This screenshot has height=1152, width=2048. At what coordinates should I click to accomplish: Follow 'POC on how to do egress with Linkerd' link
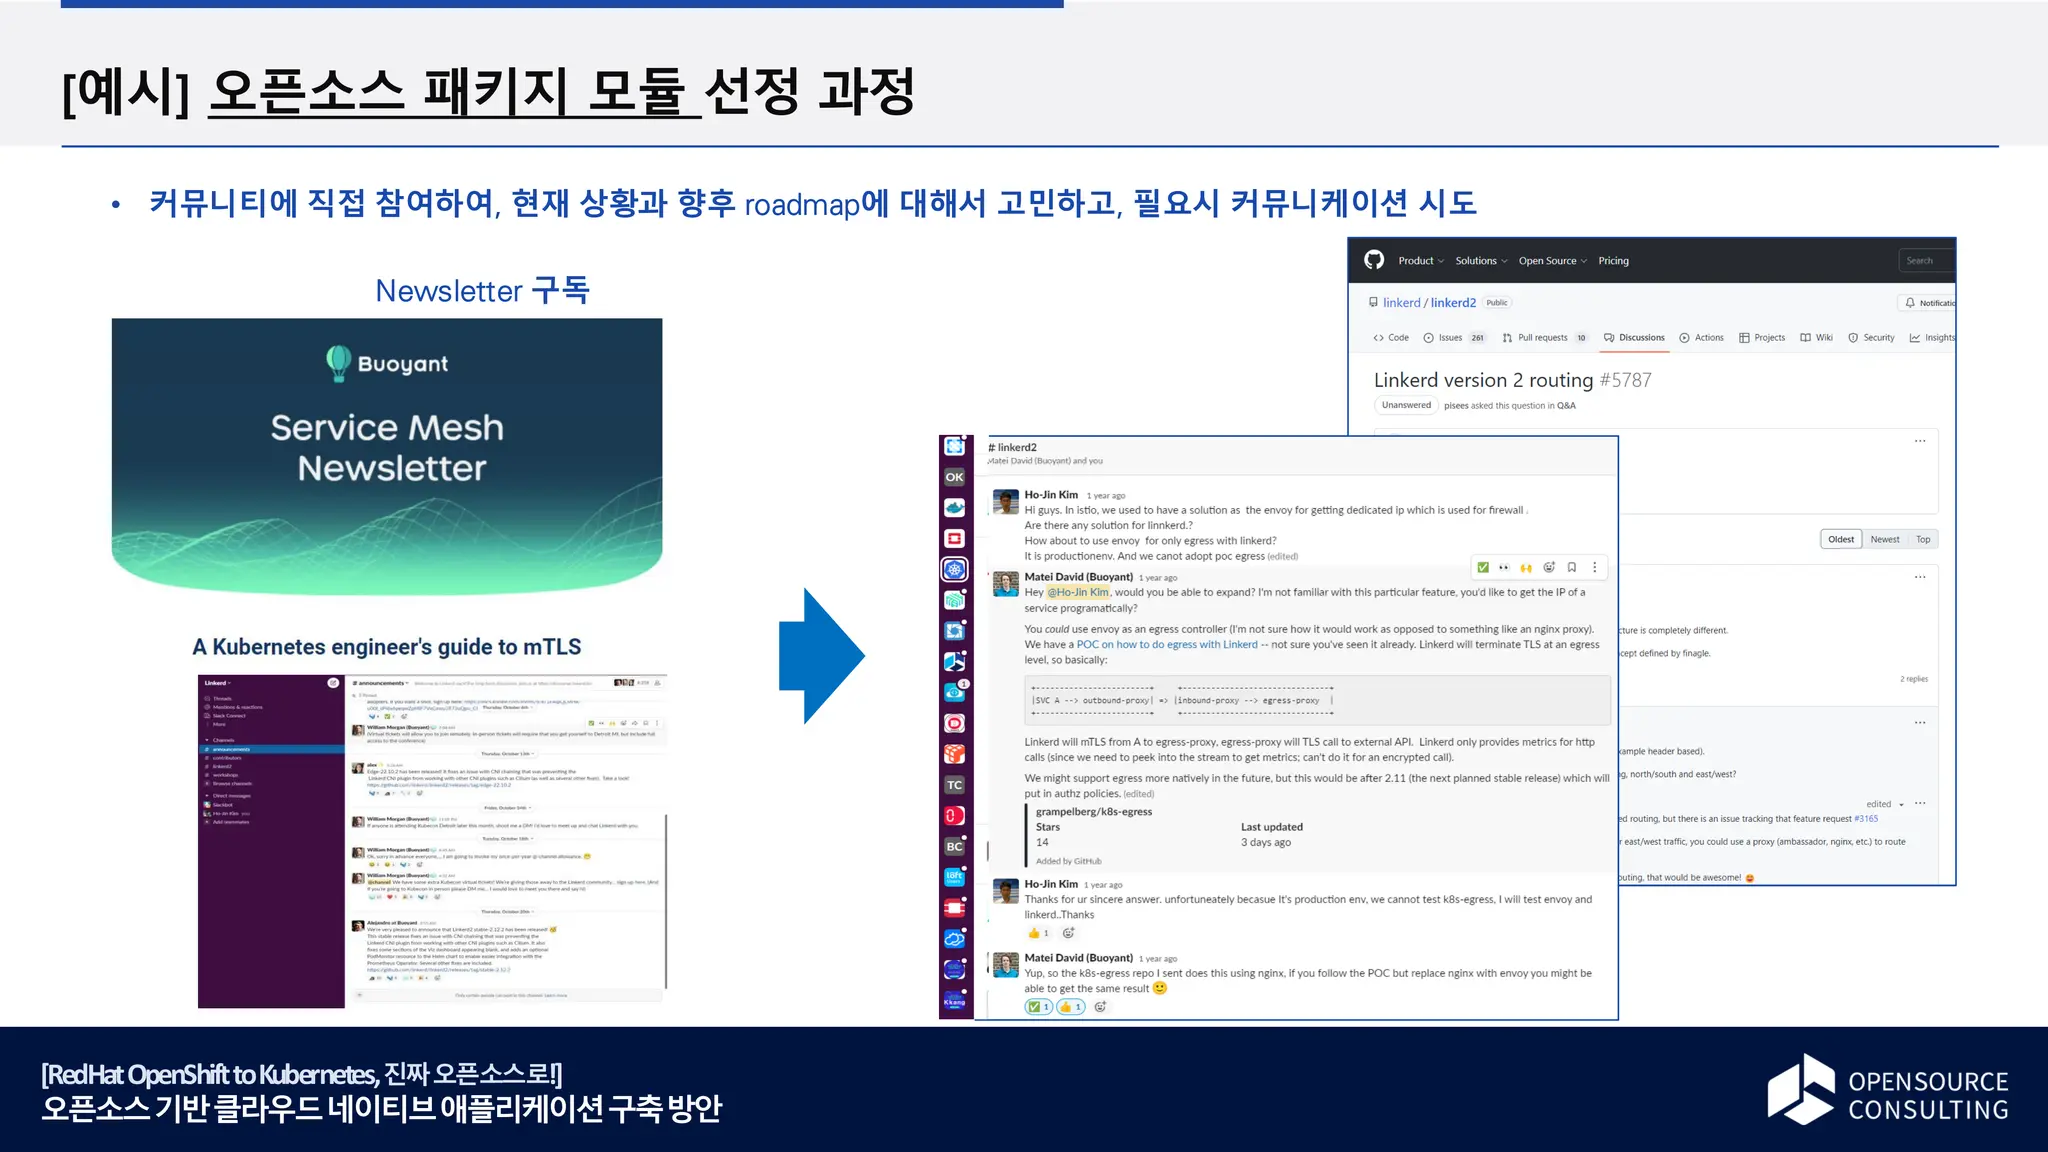[1167, 645]
